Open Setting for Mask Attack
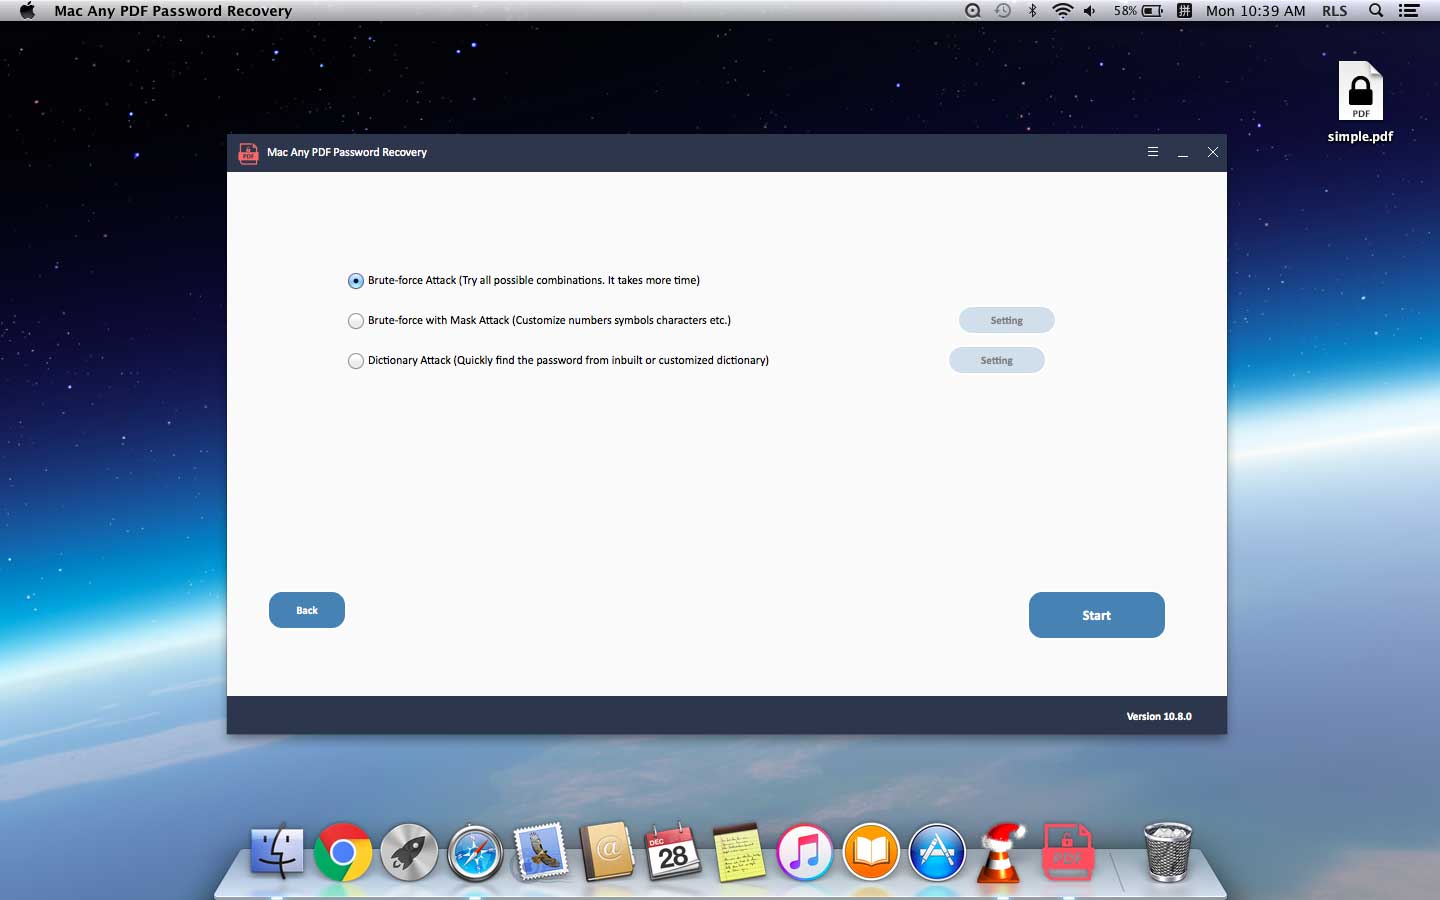Image resolution: width=1440 pixels, height=900 pixels. click(1006, 320)
